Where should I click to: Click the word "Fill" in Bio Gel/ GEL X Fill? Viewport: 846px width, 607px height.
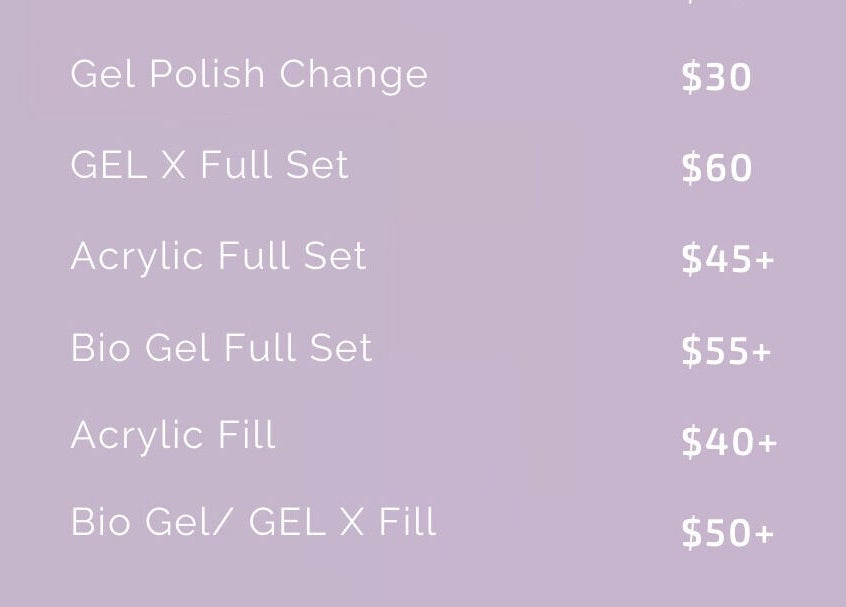coord(406,522)
